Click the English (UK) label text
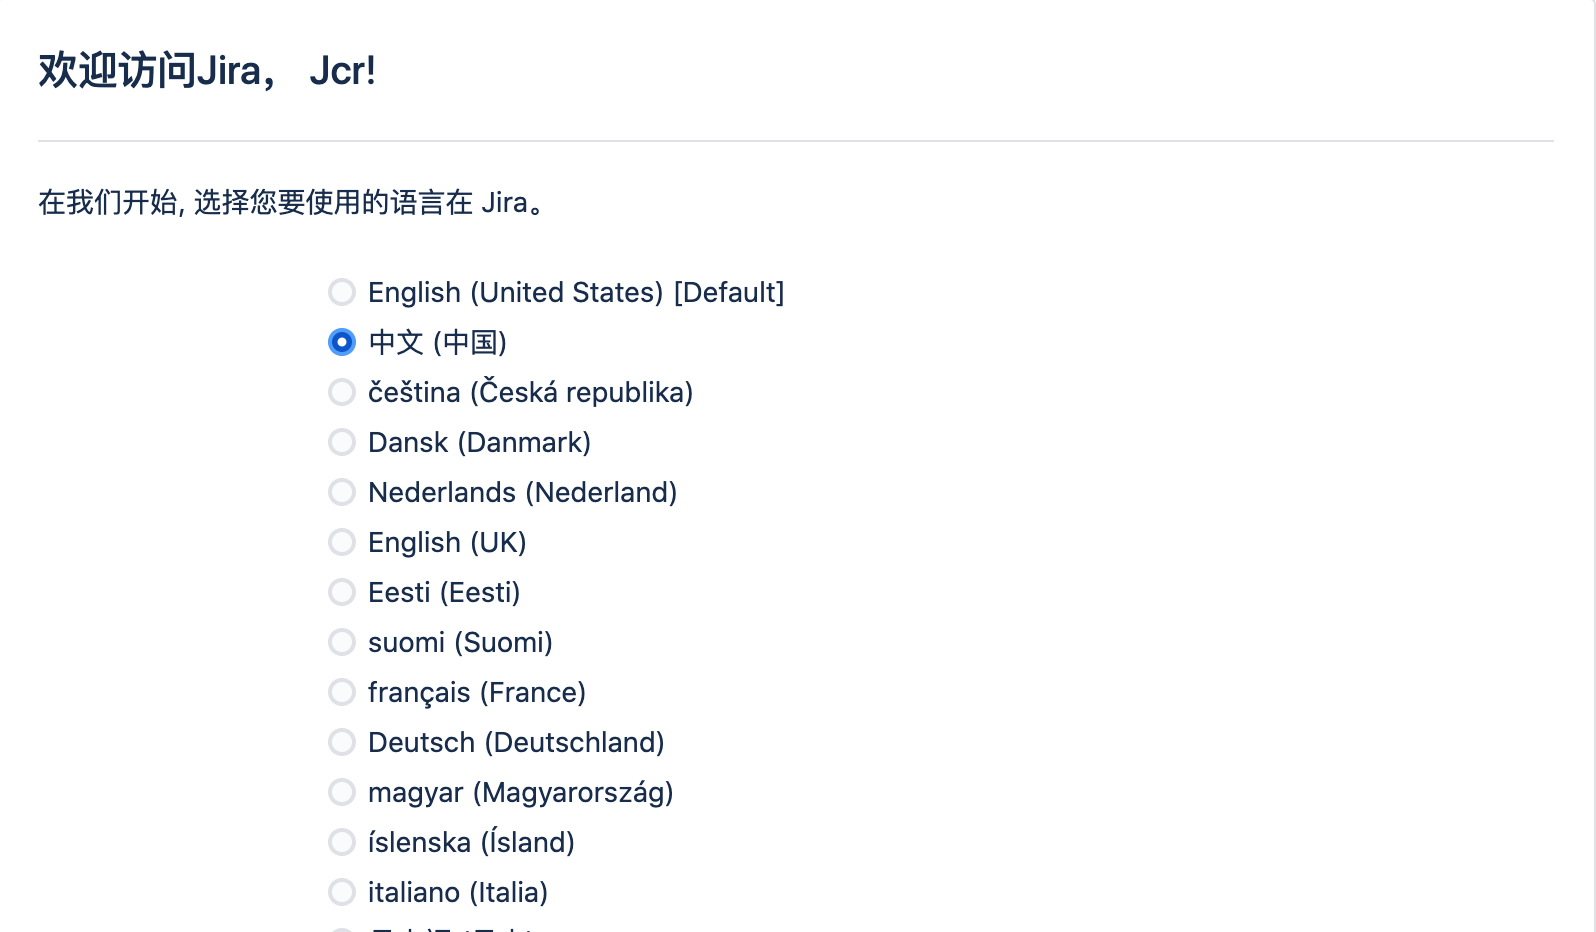 click(x=447, y=542)
